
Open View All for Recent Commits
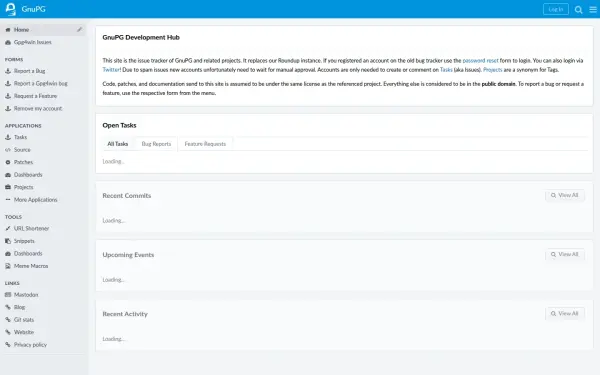click(x=564, y=195)
